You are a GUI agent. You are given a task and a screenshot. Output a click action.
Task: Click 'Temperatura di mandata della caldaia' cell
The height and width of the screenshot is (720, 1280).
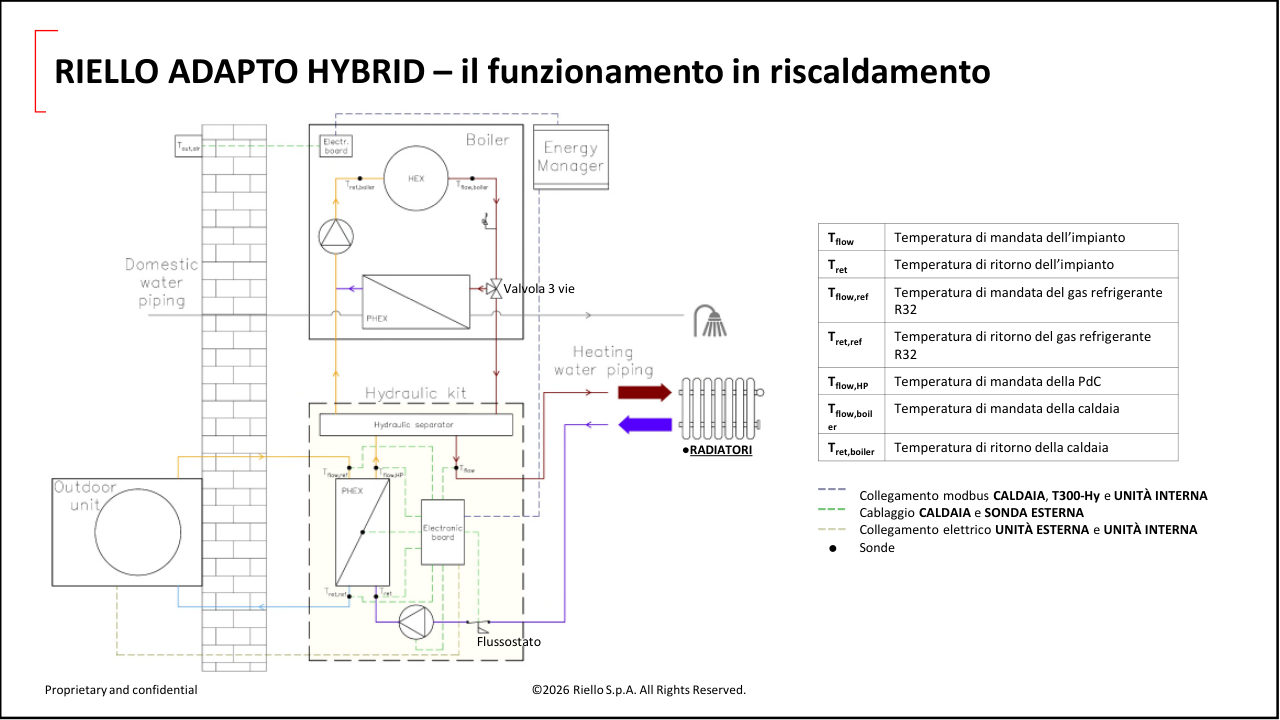click(1031, 414)
